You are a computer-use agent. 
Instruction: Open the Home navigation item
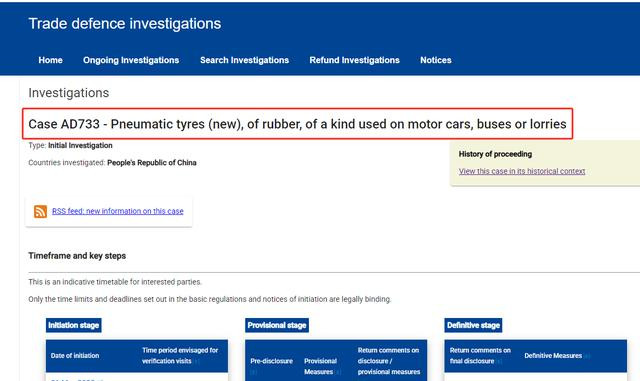pyautogui.click(x=51, y=60)
